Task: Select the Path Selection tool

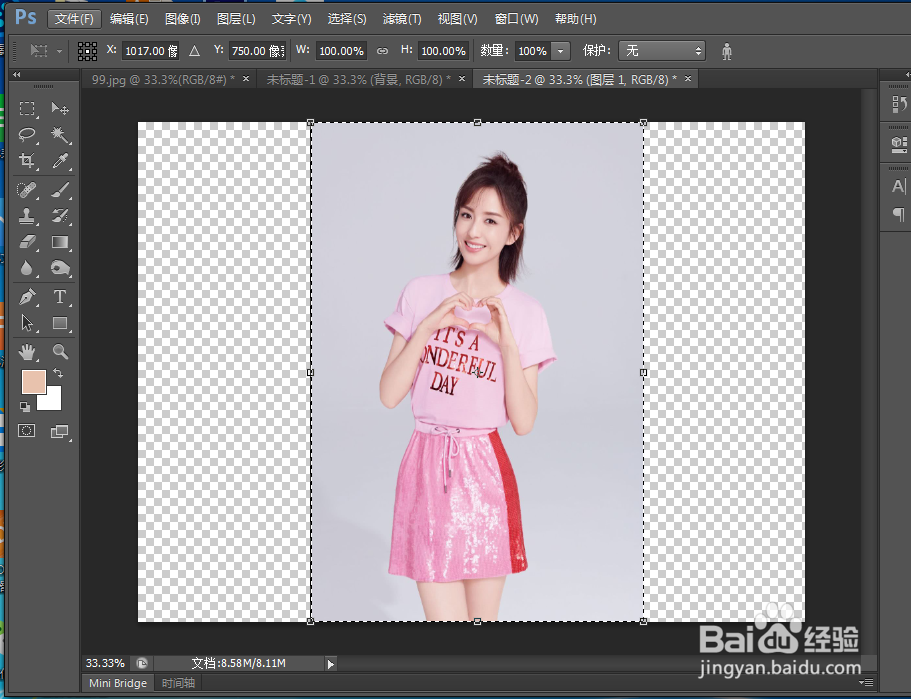Action: coord(27,322)
